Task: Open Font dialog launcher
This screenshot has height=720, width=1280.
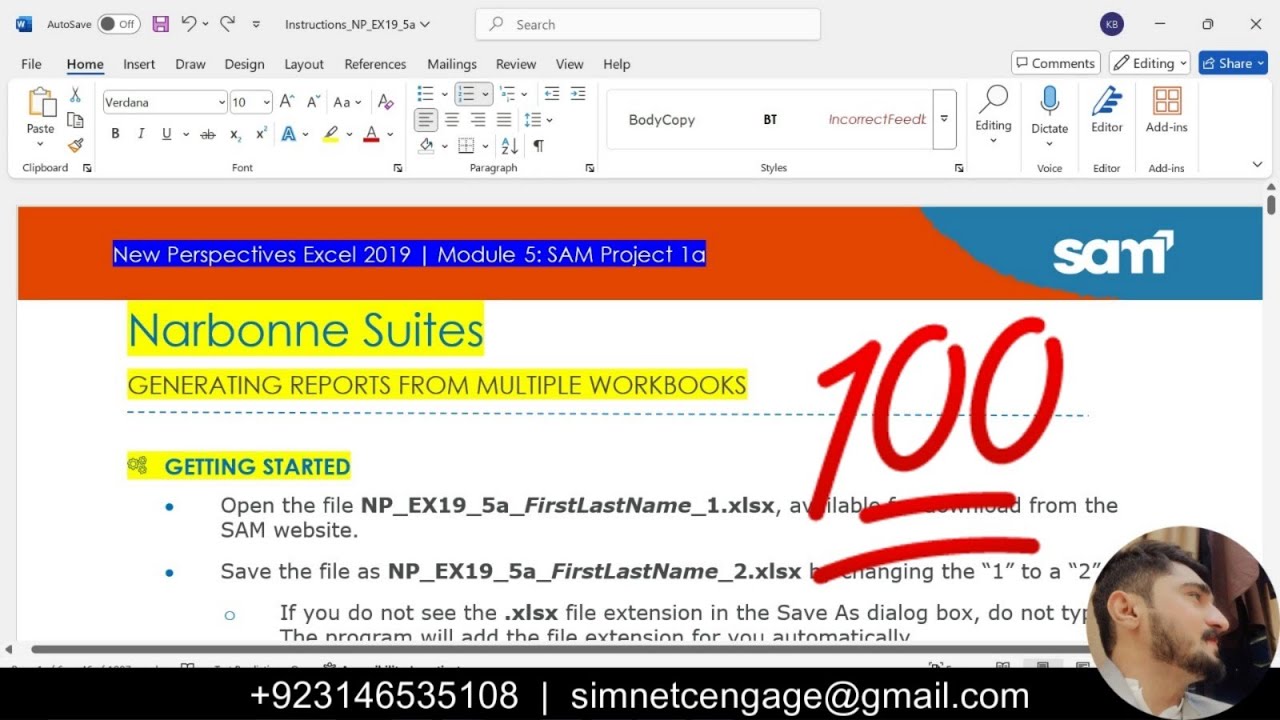Action: click(398, 168)
